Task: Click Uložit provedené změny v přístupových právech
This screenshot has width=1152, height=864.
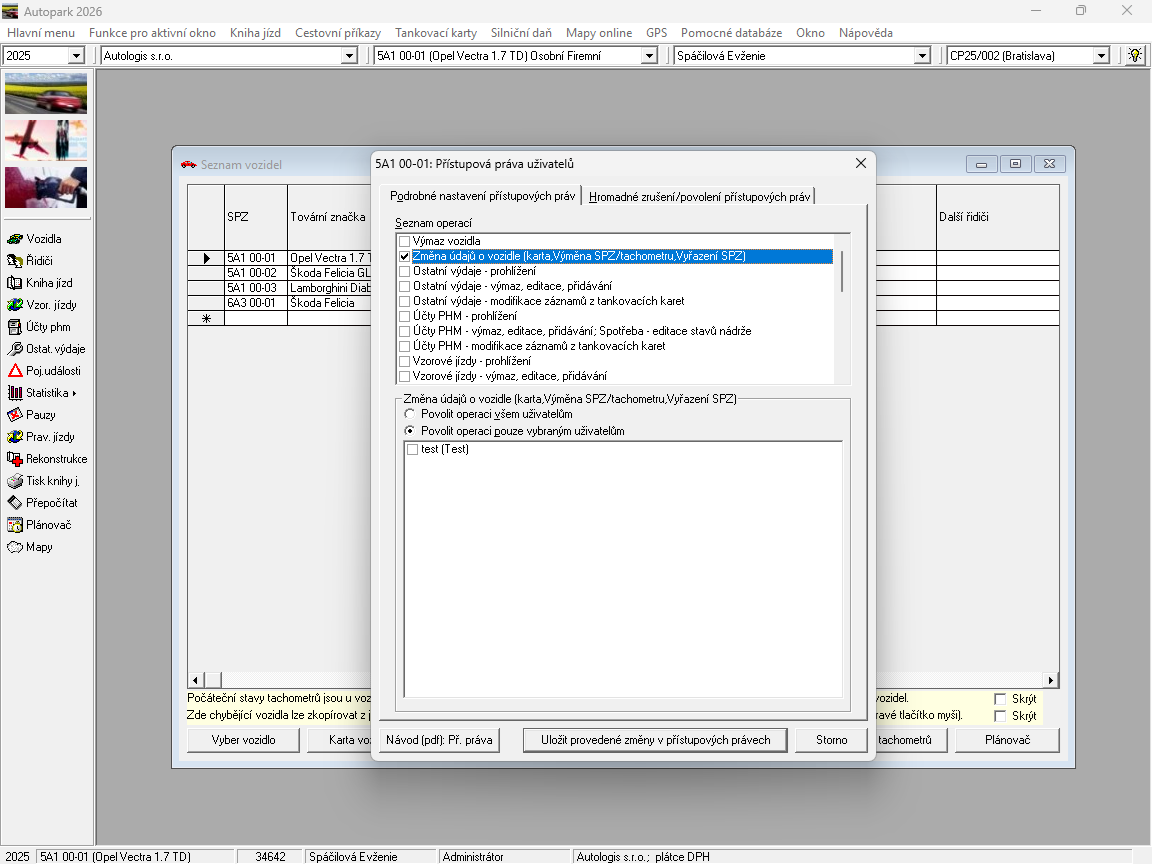Action: 655,740
